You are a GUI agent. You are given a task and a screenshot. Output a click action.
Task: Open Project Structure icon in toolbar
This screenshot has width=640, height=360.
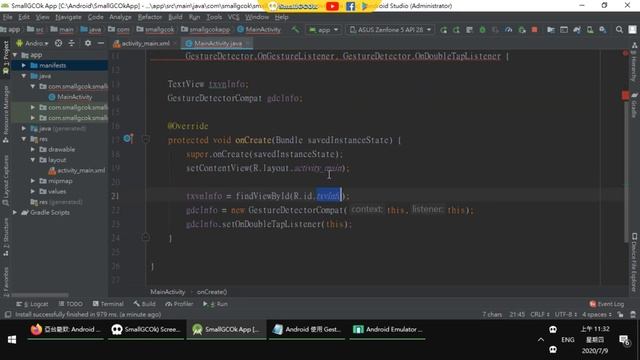(x=551, y=30)
